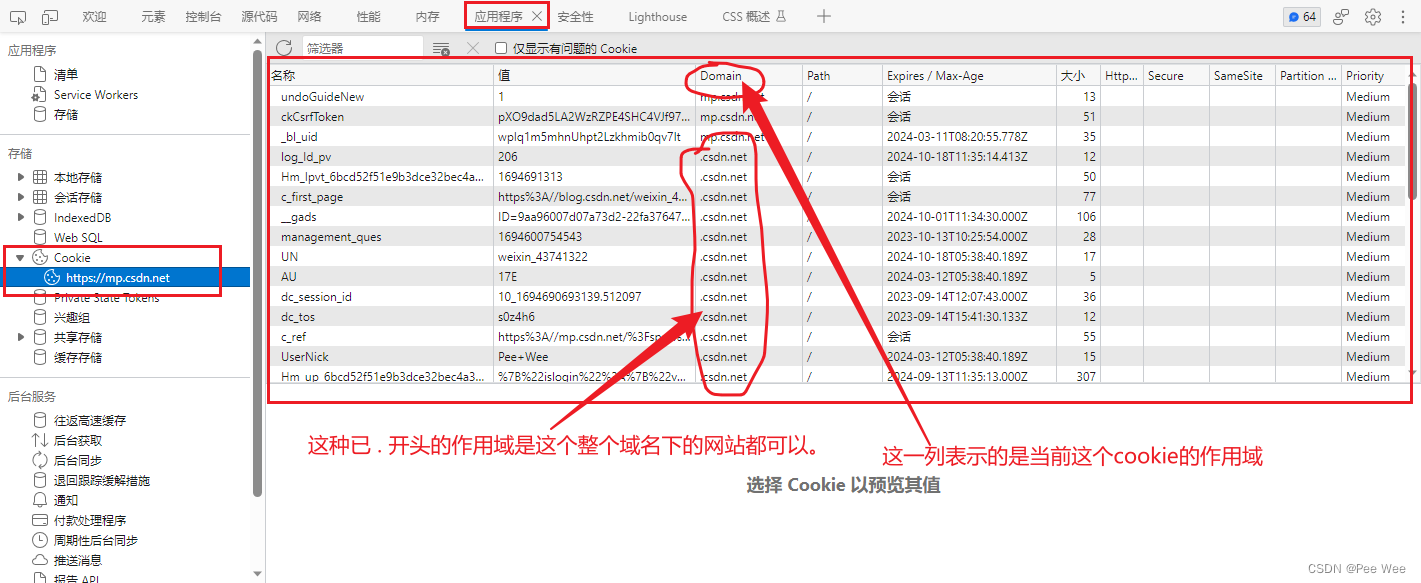Screen dimensions: 1421x583
Task: Select the ckCsrfToken cookie row
Action: pyautogui.click(x=837, y=117)
